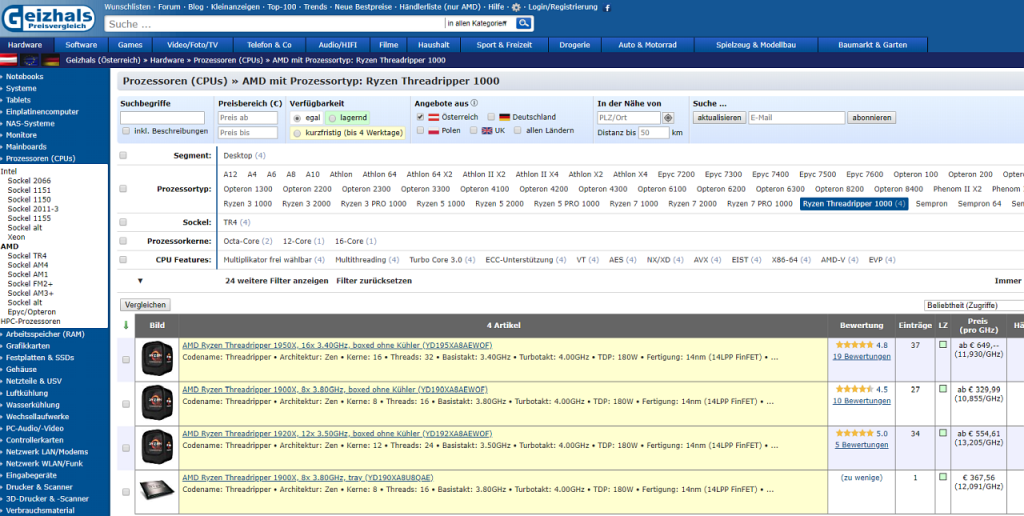
Task: Uncheck the Österreich offers checkbox
Action: click(421, 117)
